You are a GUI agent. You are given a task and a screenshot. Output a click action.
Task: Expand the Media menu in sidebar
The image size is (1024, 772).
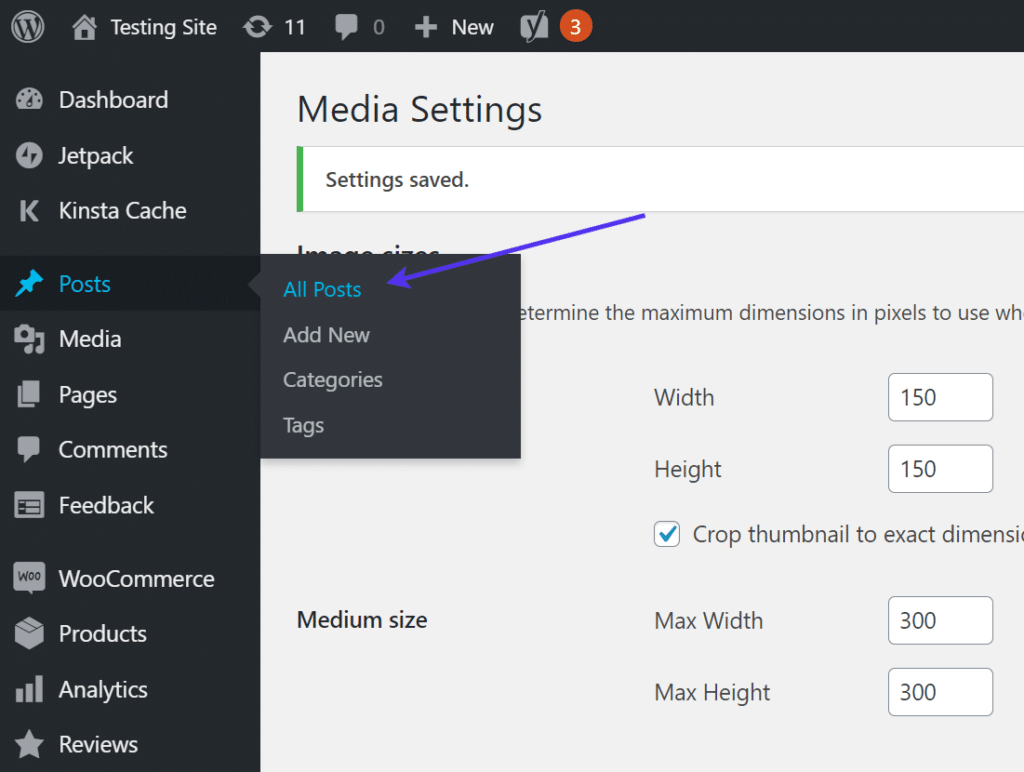point(89,339)
